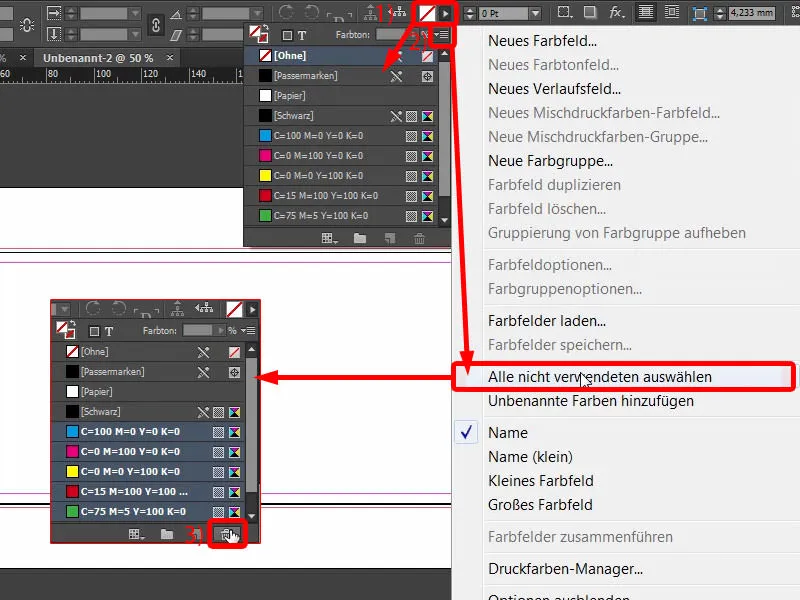Choose Neues Farbfeld... from the menu
Image resolution: width=800 pixels, height=600 pixels.
(542, 41)
